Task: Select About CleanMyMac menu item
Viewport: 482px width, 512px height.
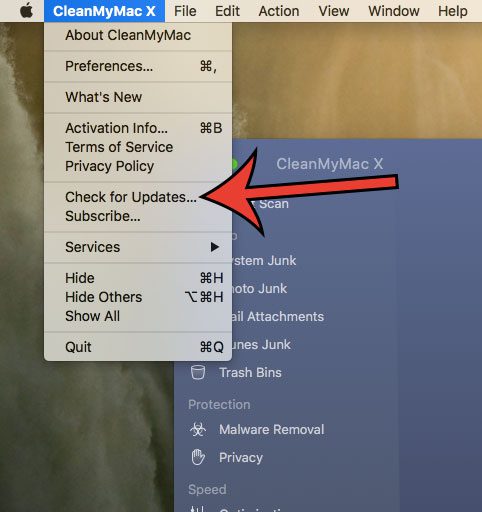Action: (x=138, y=35)
